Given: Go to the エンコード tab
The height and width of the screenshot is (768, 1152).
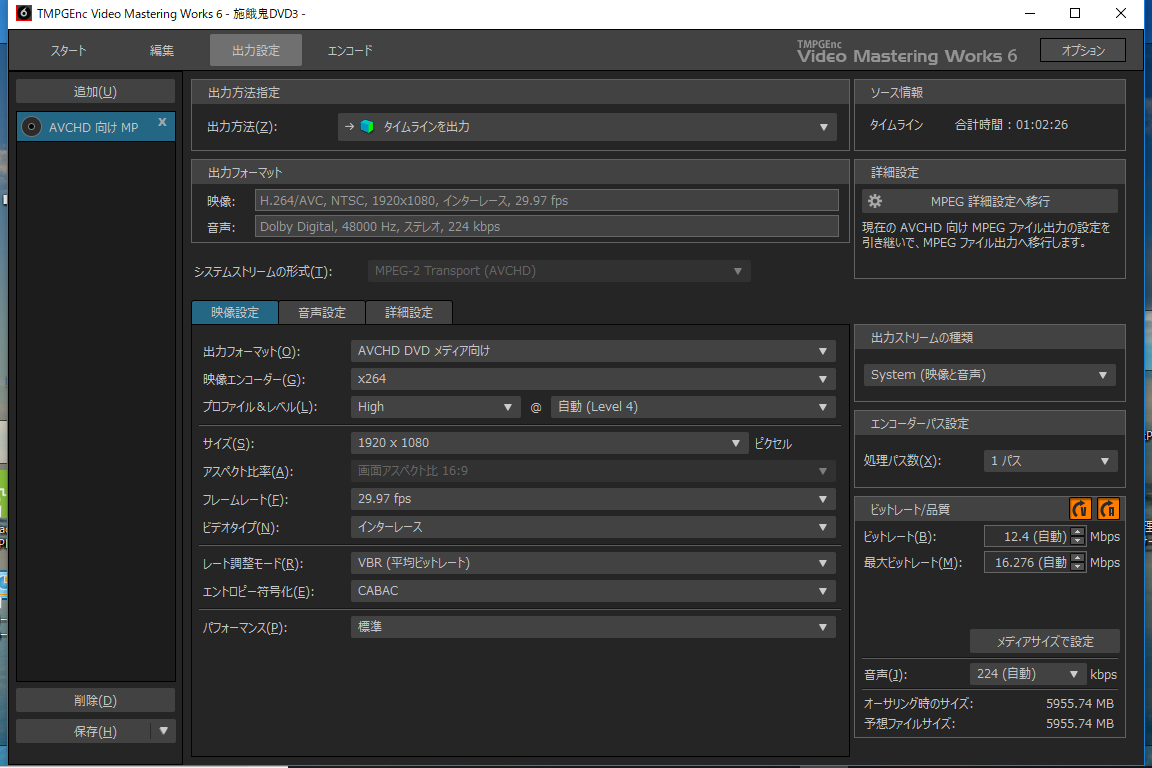Looking at the screenshot, I should (350, 51).
